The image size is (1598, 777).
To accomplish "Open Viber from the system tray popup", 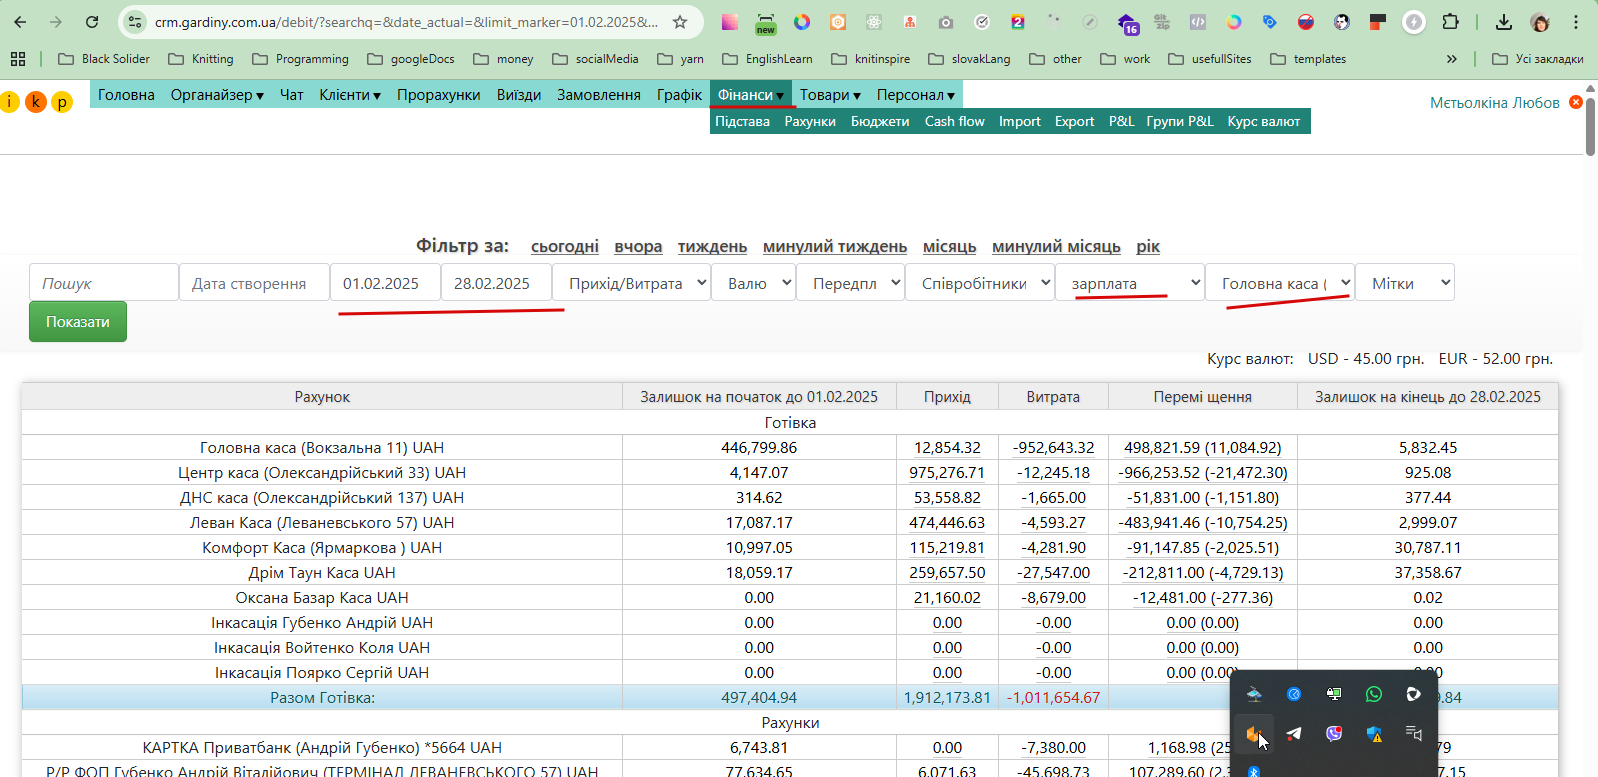I will point(1334,734).
